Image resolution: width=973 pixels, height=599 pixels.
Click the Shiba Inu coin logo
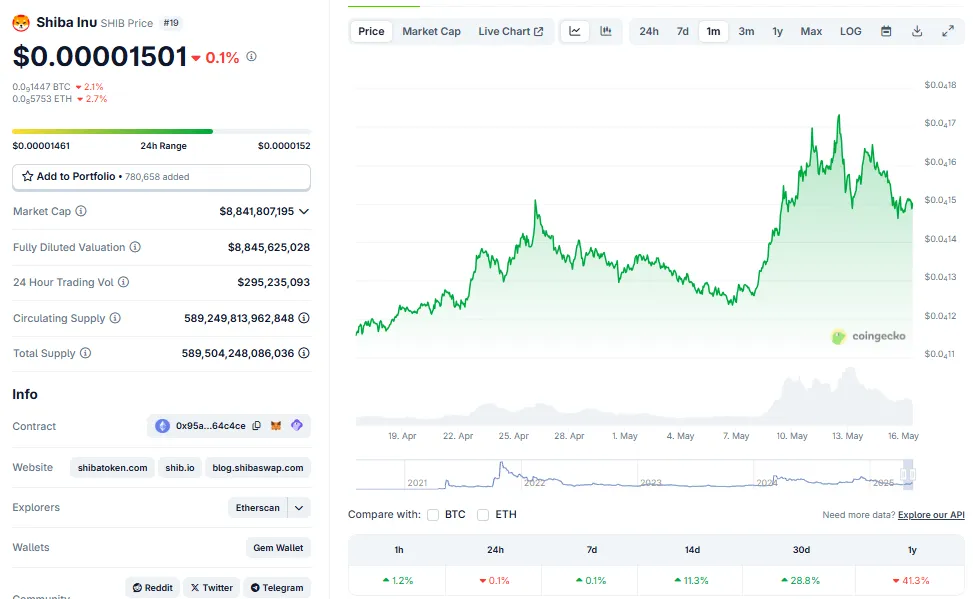(21, 23)
